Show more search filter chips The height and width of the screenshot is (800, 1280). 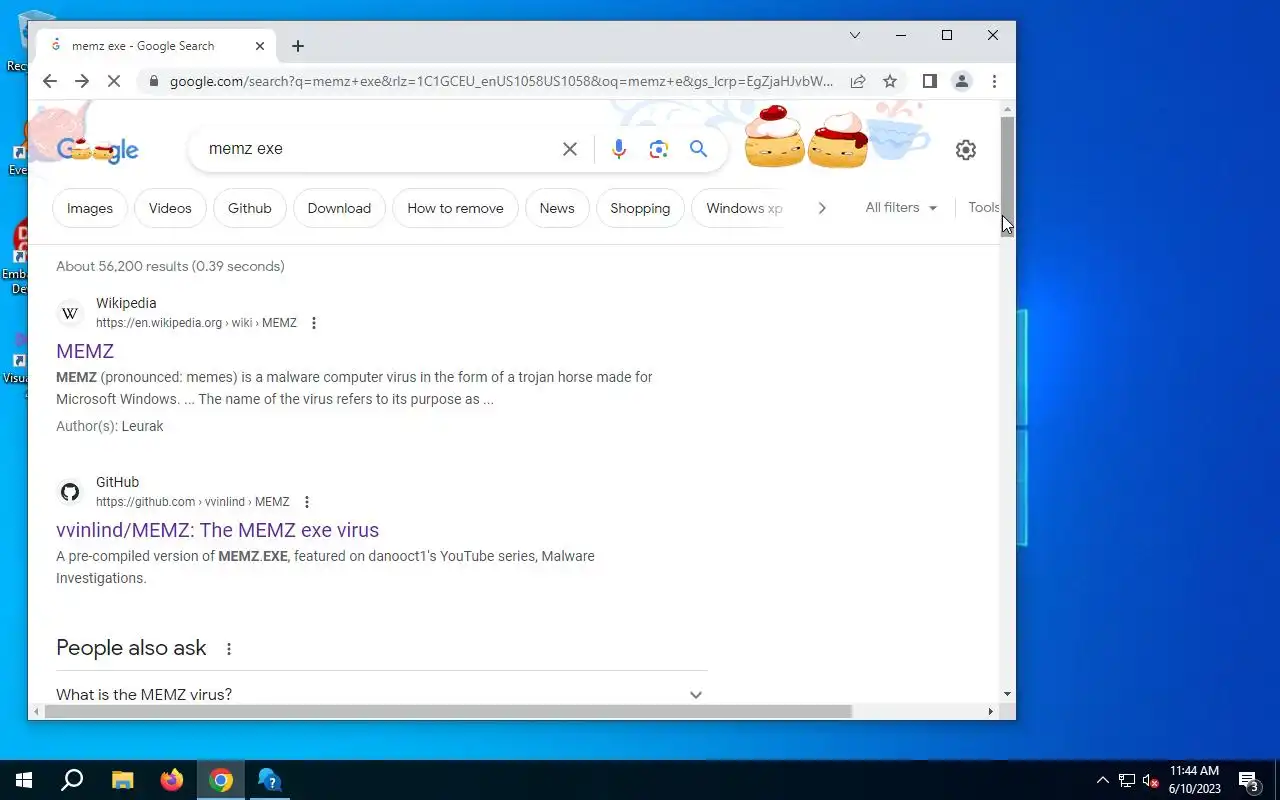click(822, 208)
